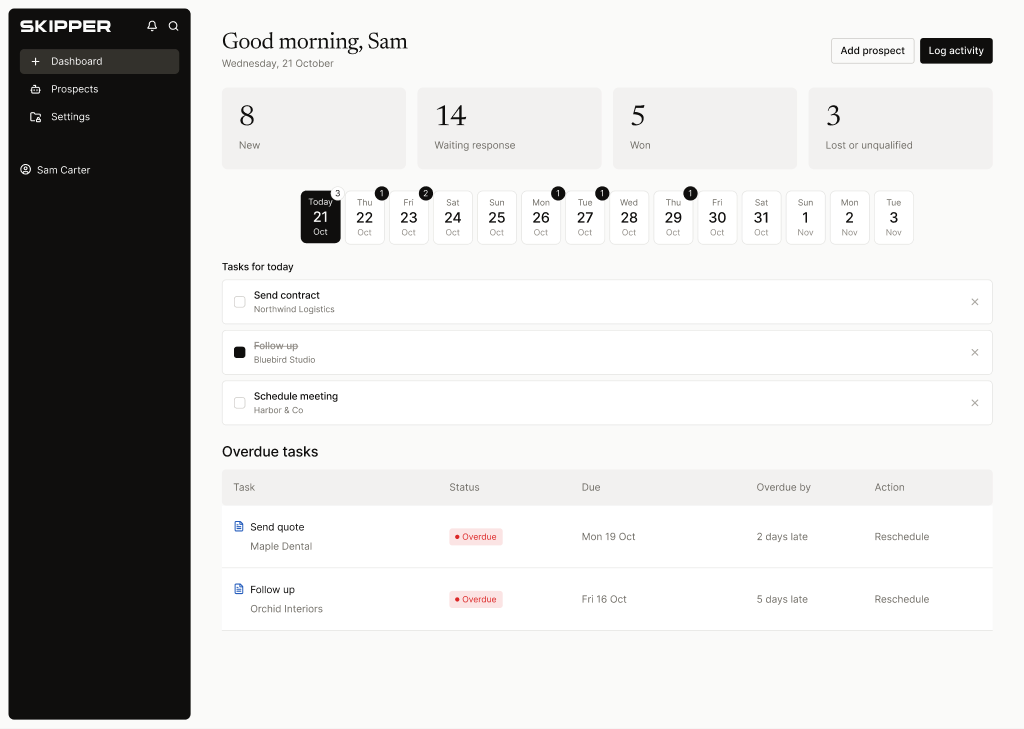
Task: Reschedule the Maple Dental Send quote task
Action: pos(901,536)
